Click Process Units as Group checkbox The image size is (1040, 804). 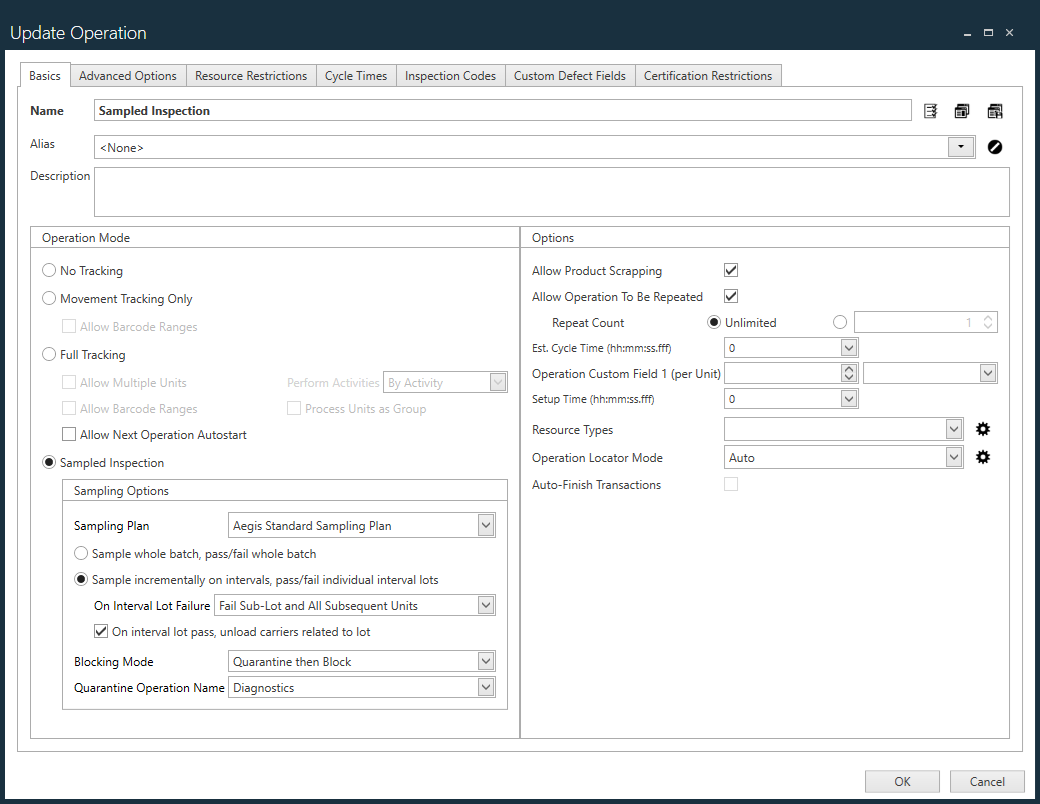pyautogui.click(x=294, y=408)
